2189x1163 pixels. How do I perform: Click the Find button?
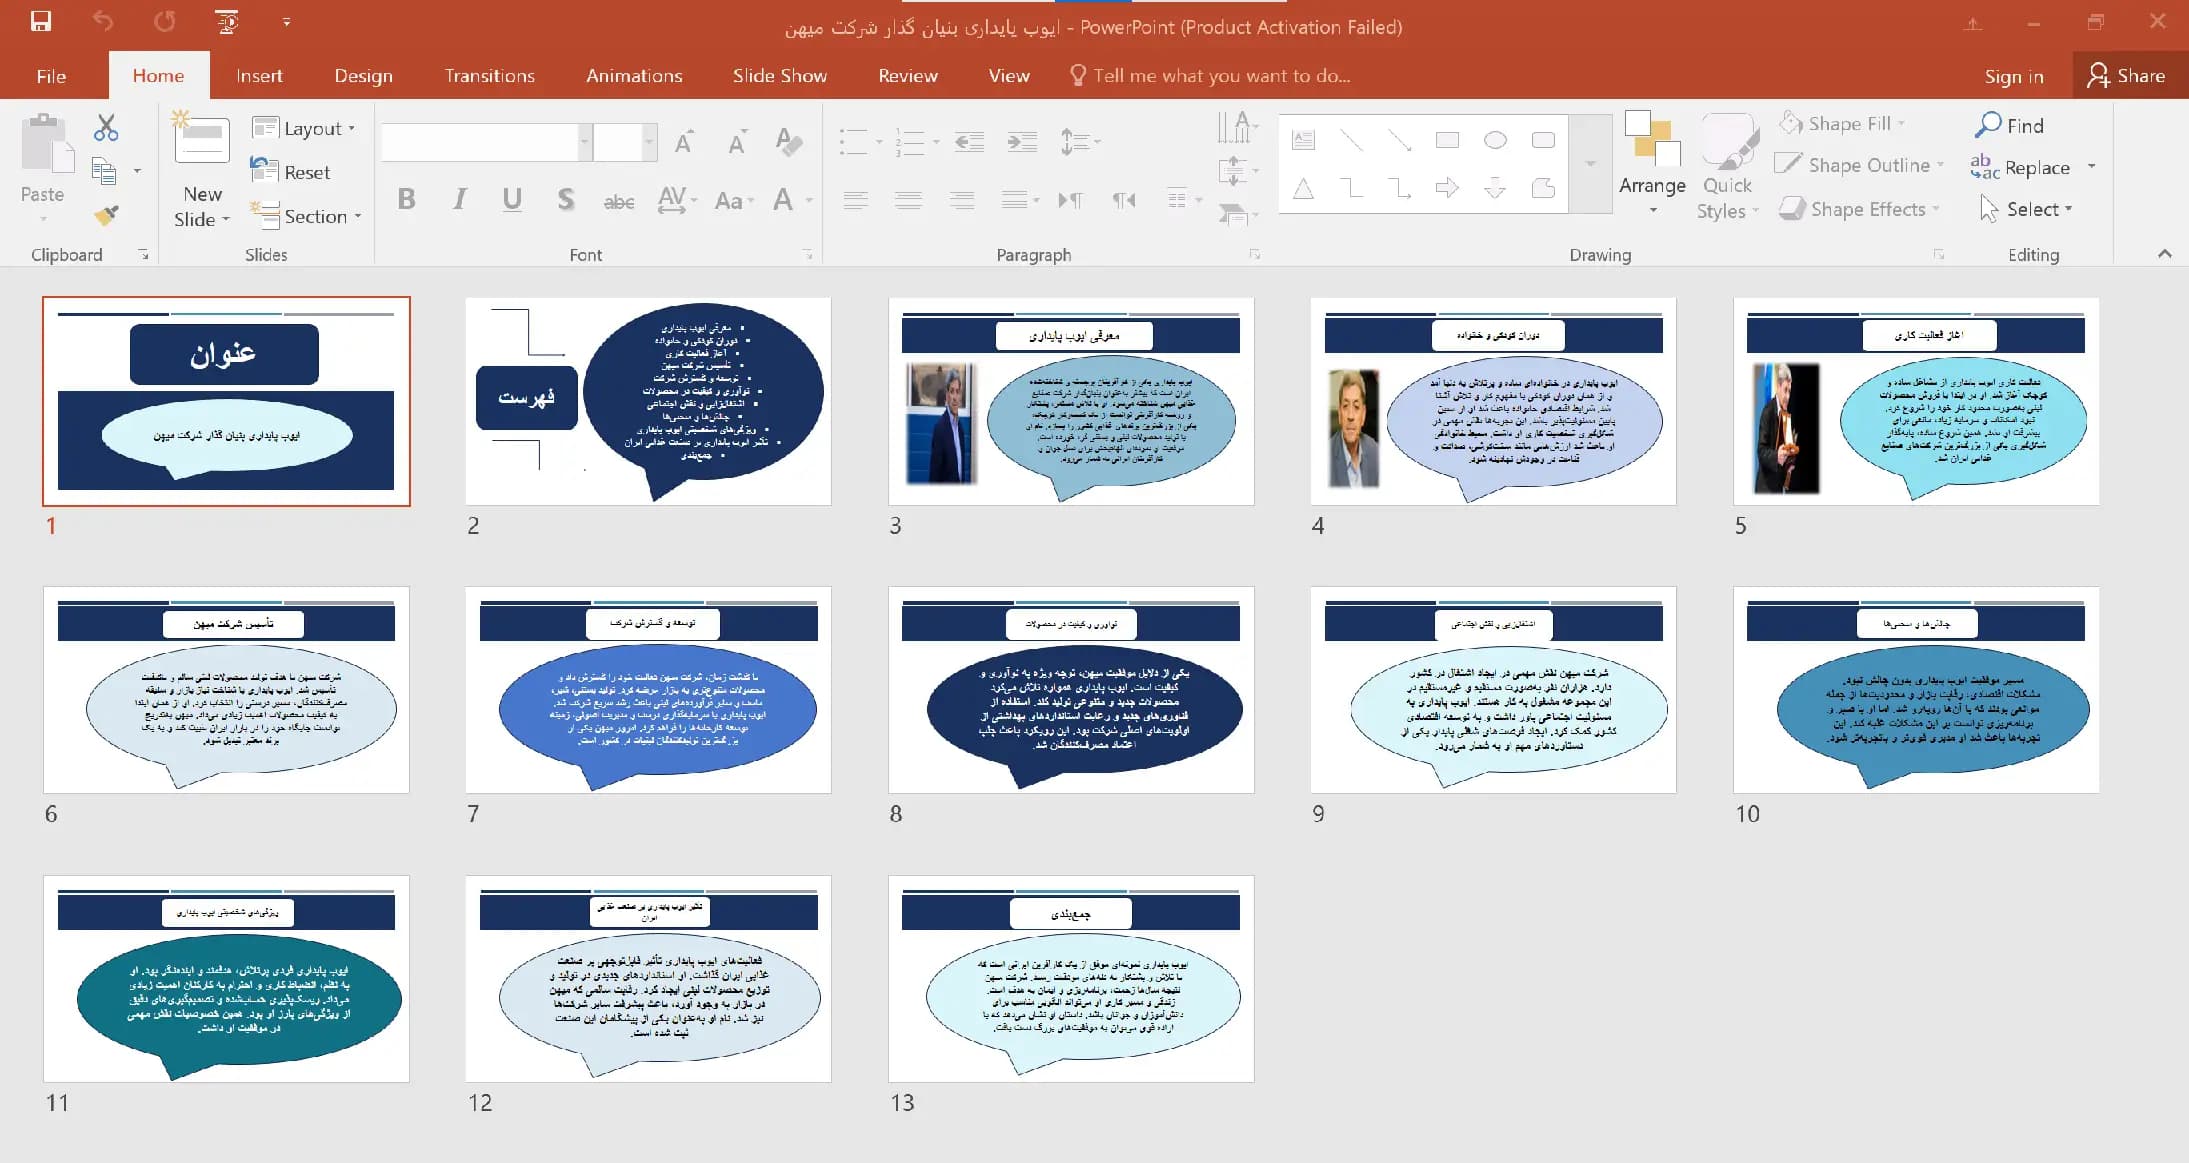coord(2009,125)
